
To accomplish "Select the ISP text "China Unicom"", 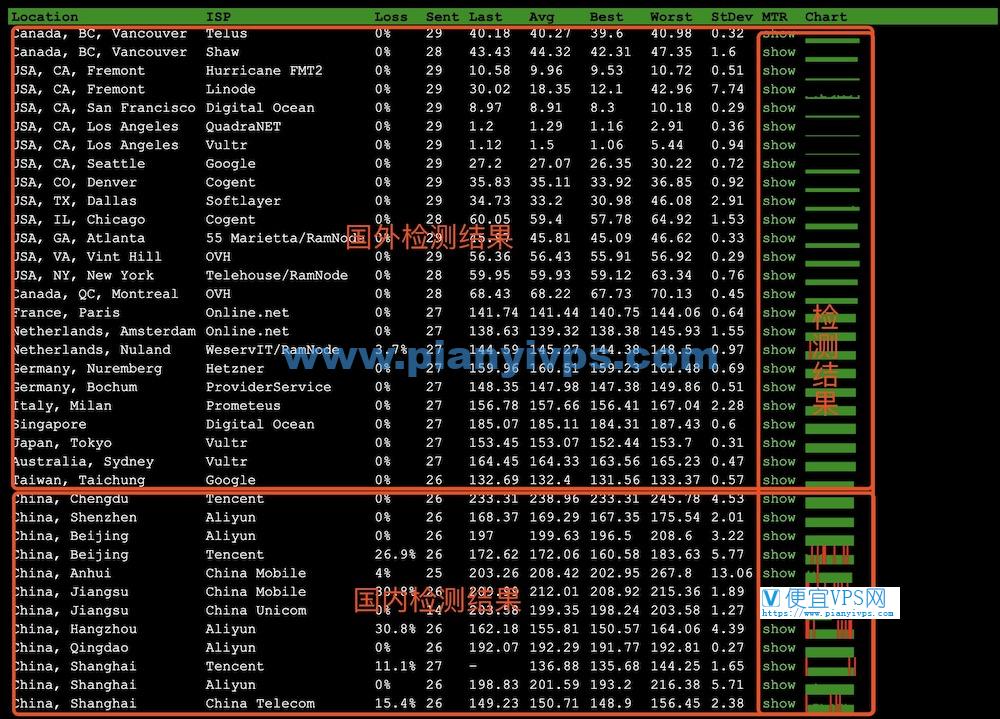I will tap(256, 611).
